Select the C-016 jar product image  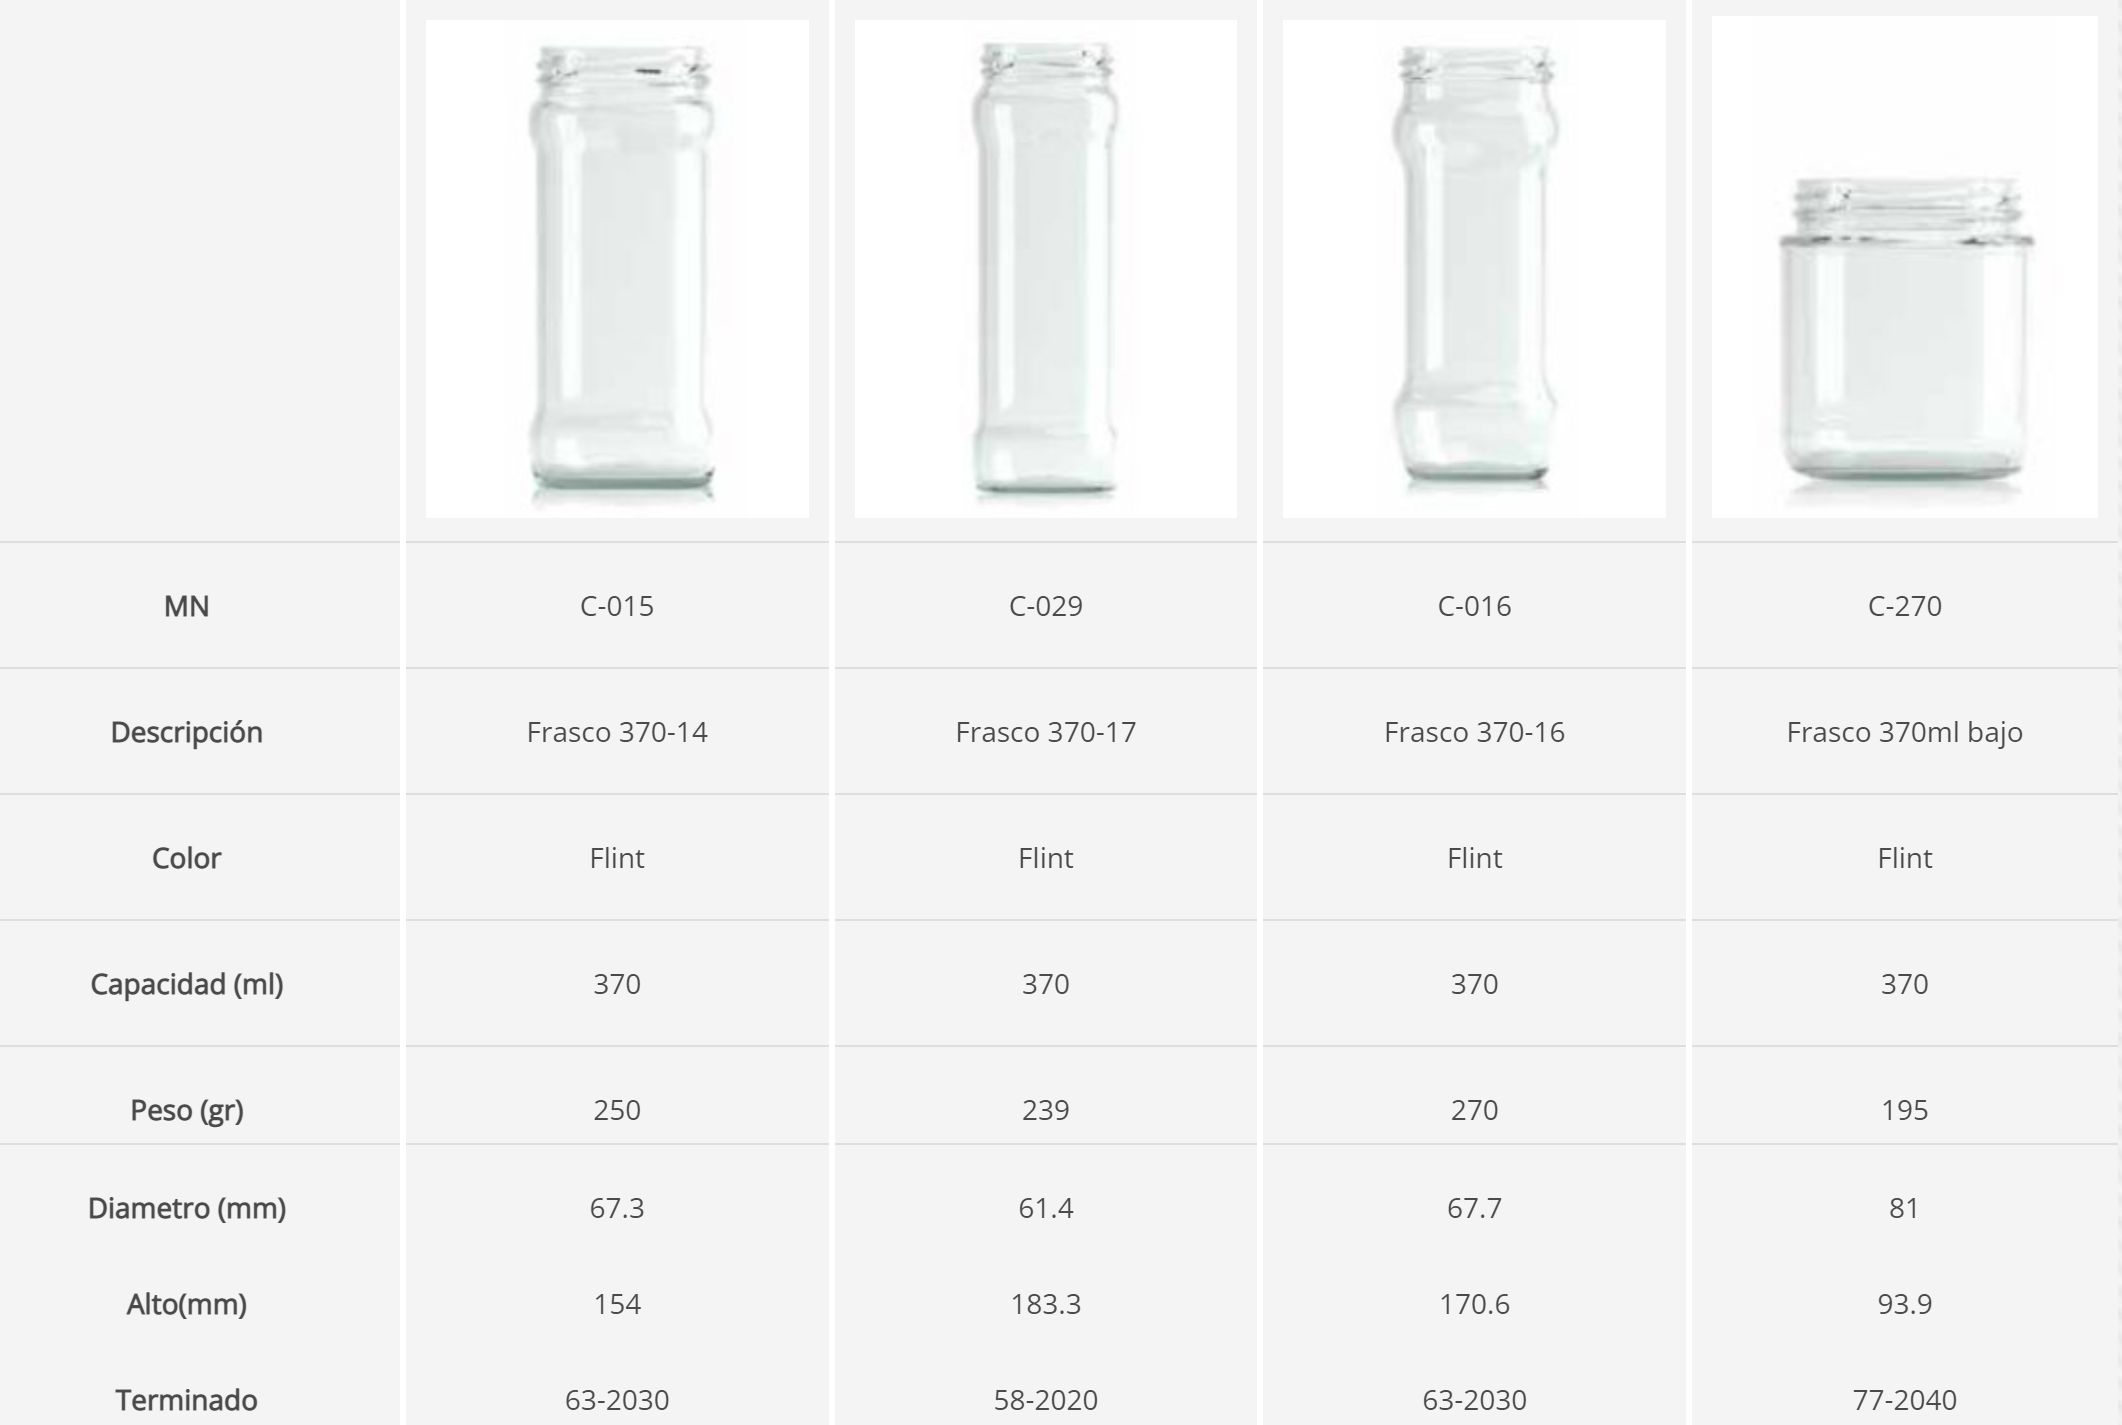coord(1474,269)
